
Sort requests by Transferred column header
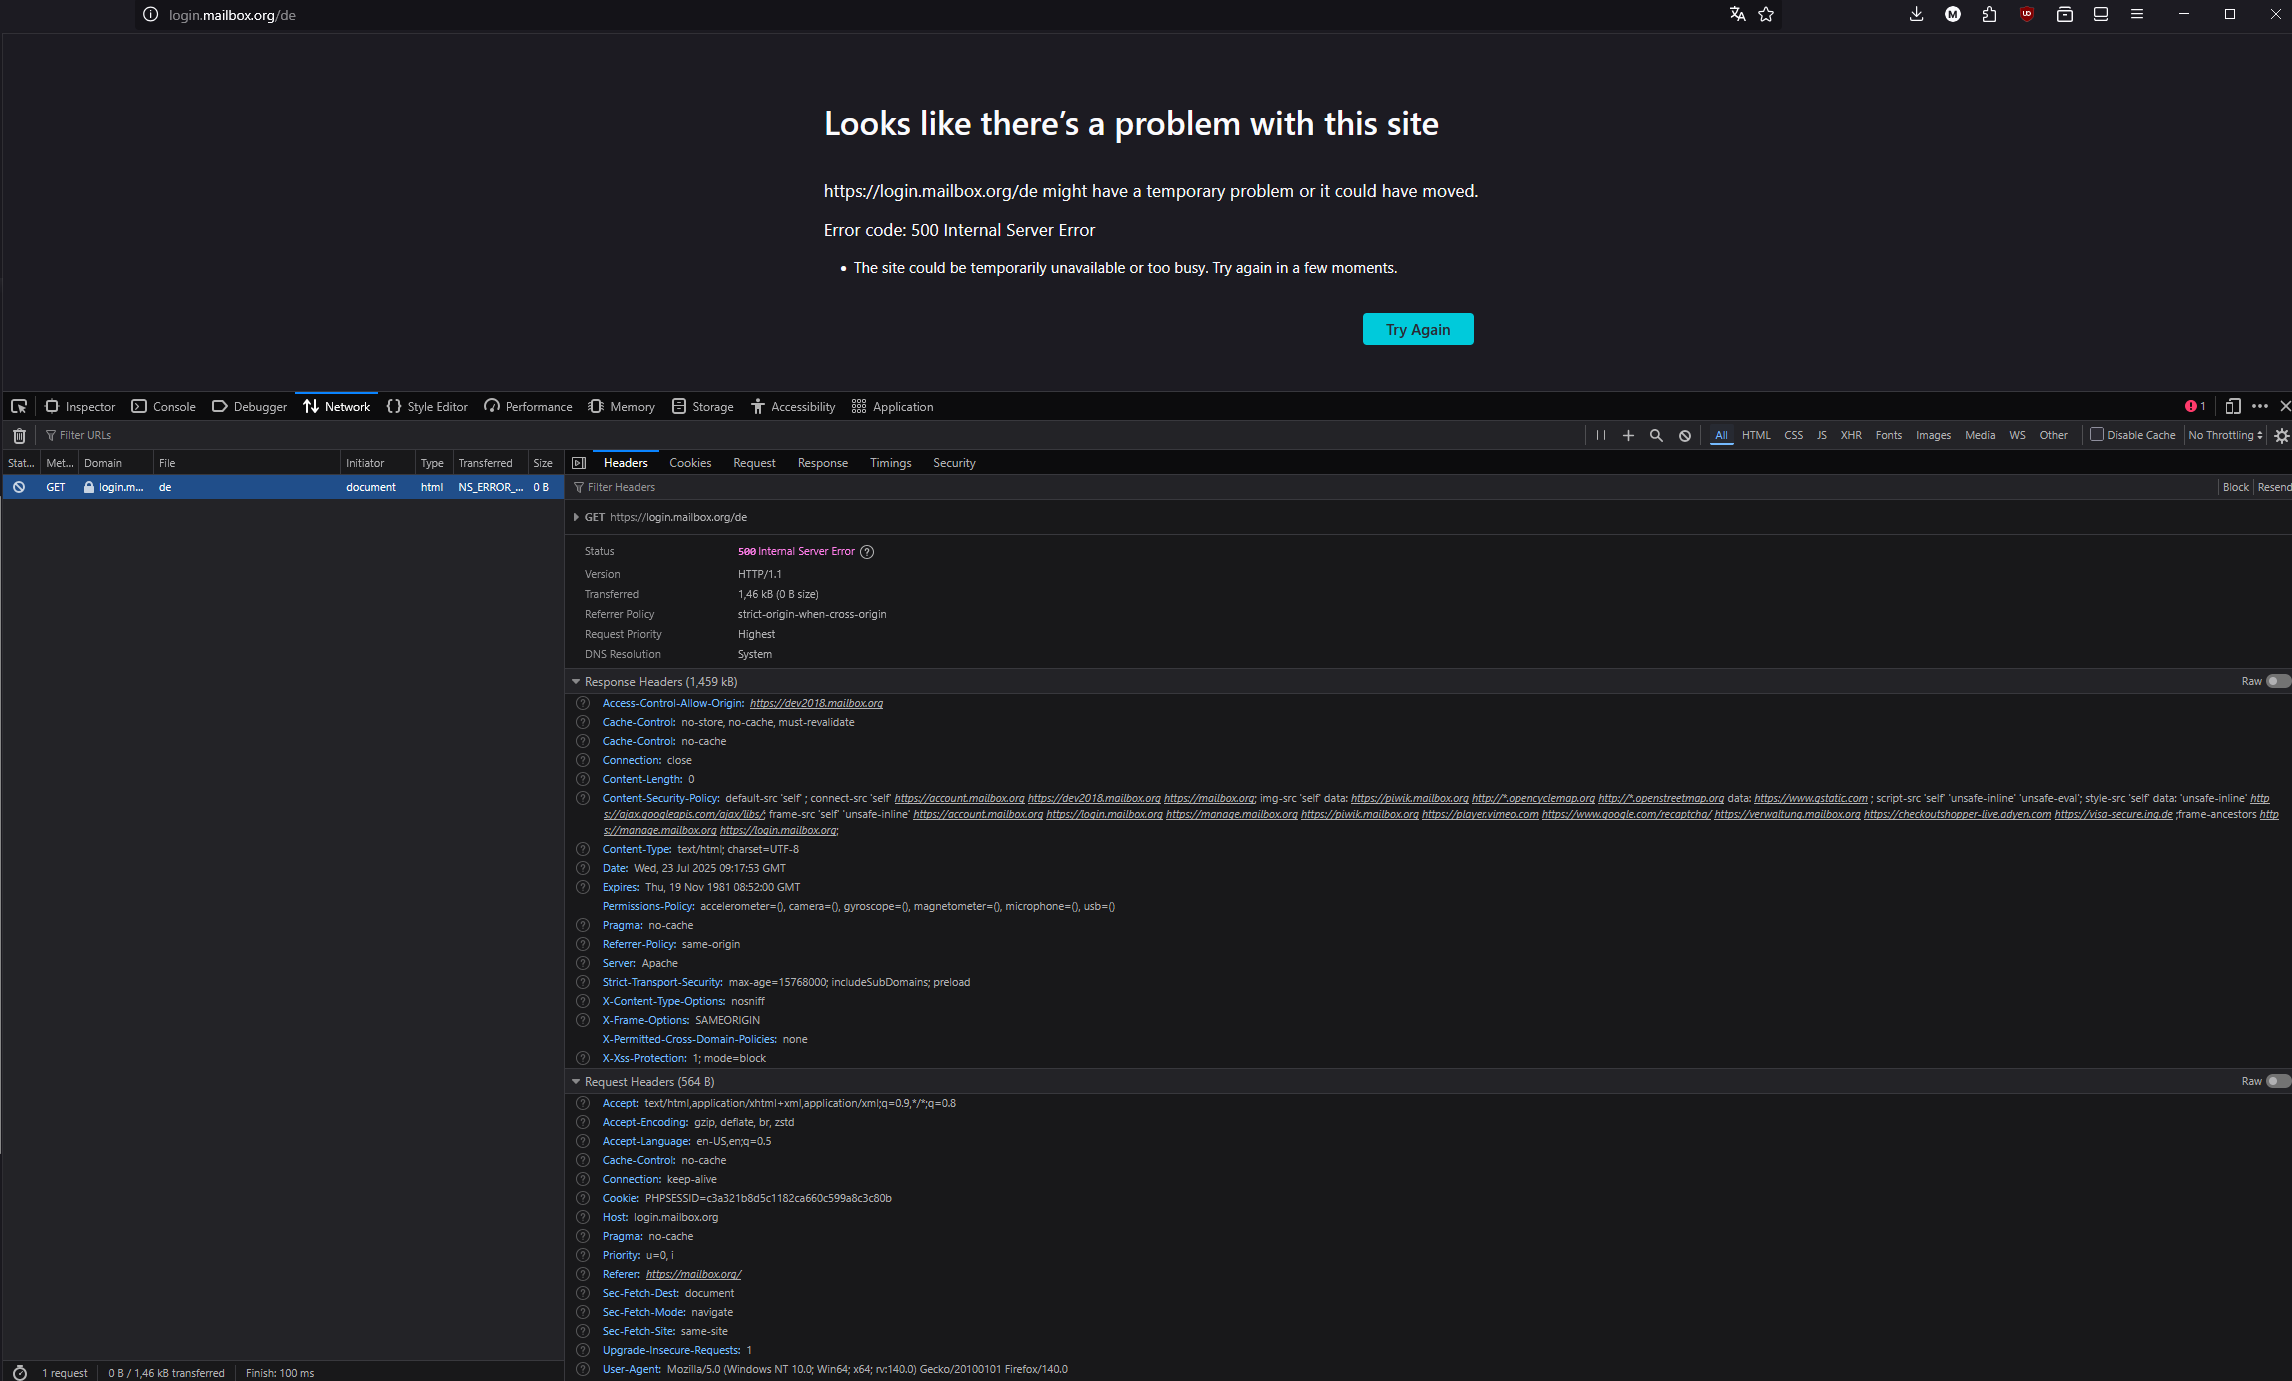[x=490, y=463]
